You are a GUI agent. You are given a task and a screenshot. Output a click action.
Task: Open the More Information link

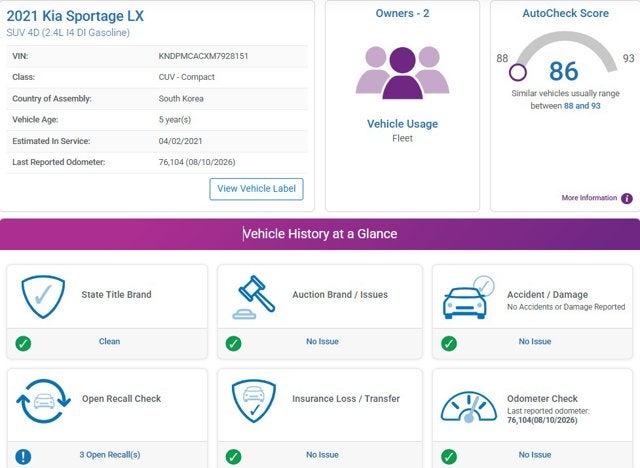[x=589, y=198]
